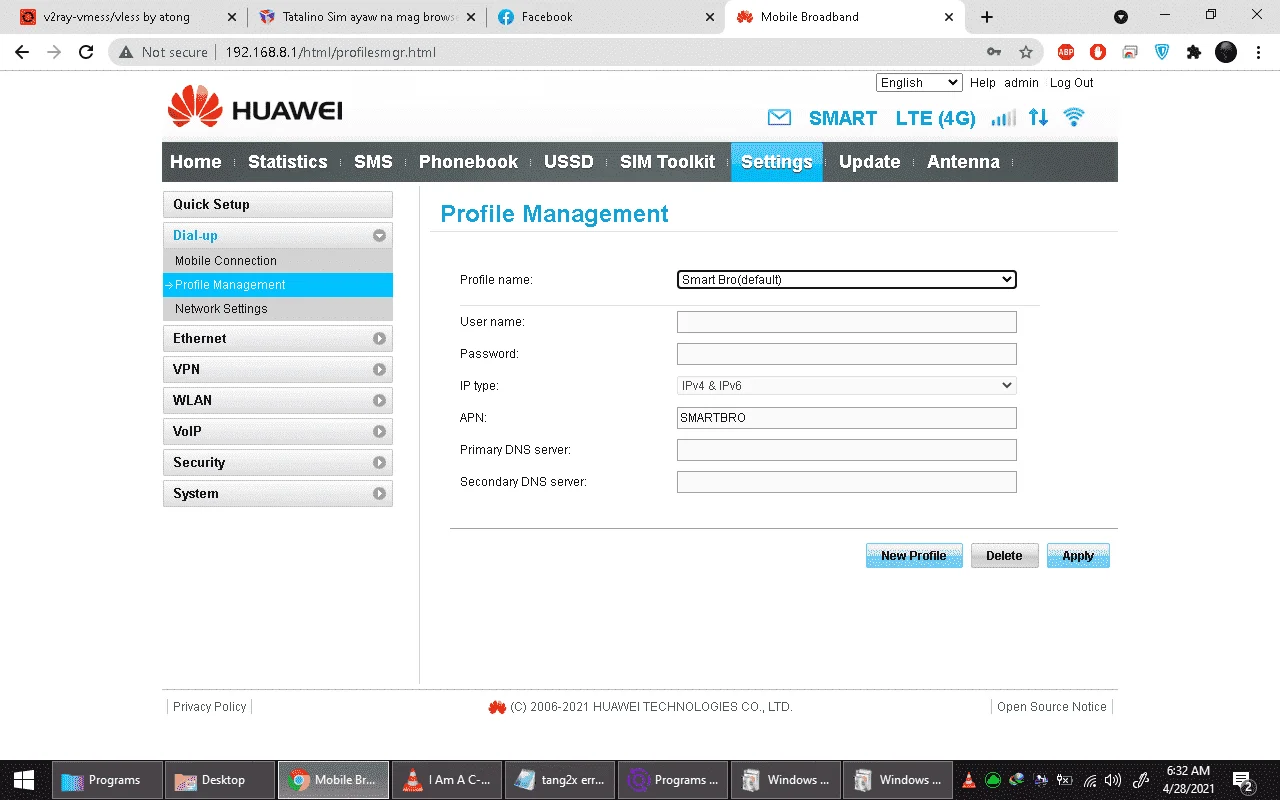
Task: Expand the System sidebar section
Action: coord(277,493)
